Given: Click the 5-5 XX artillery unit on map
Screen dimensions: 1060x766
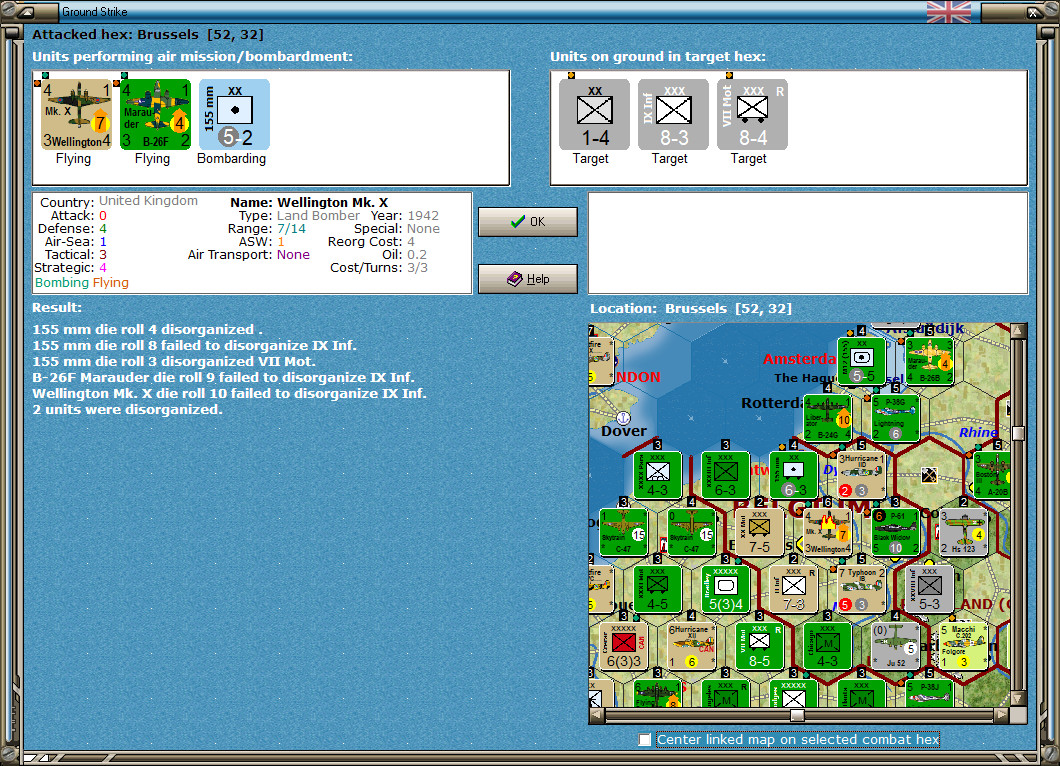Looking at the screenshot, I should coord(861,361).
